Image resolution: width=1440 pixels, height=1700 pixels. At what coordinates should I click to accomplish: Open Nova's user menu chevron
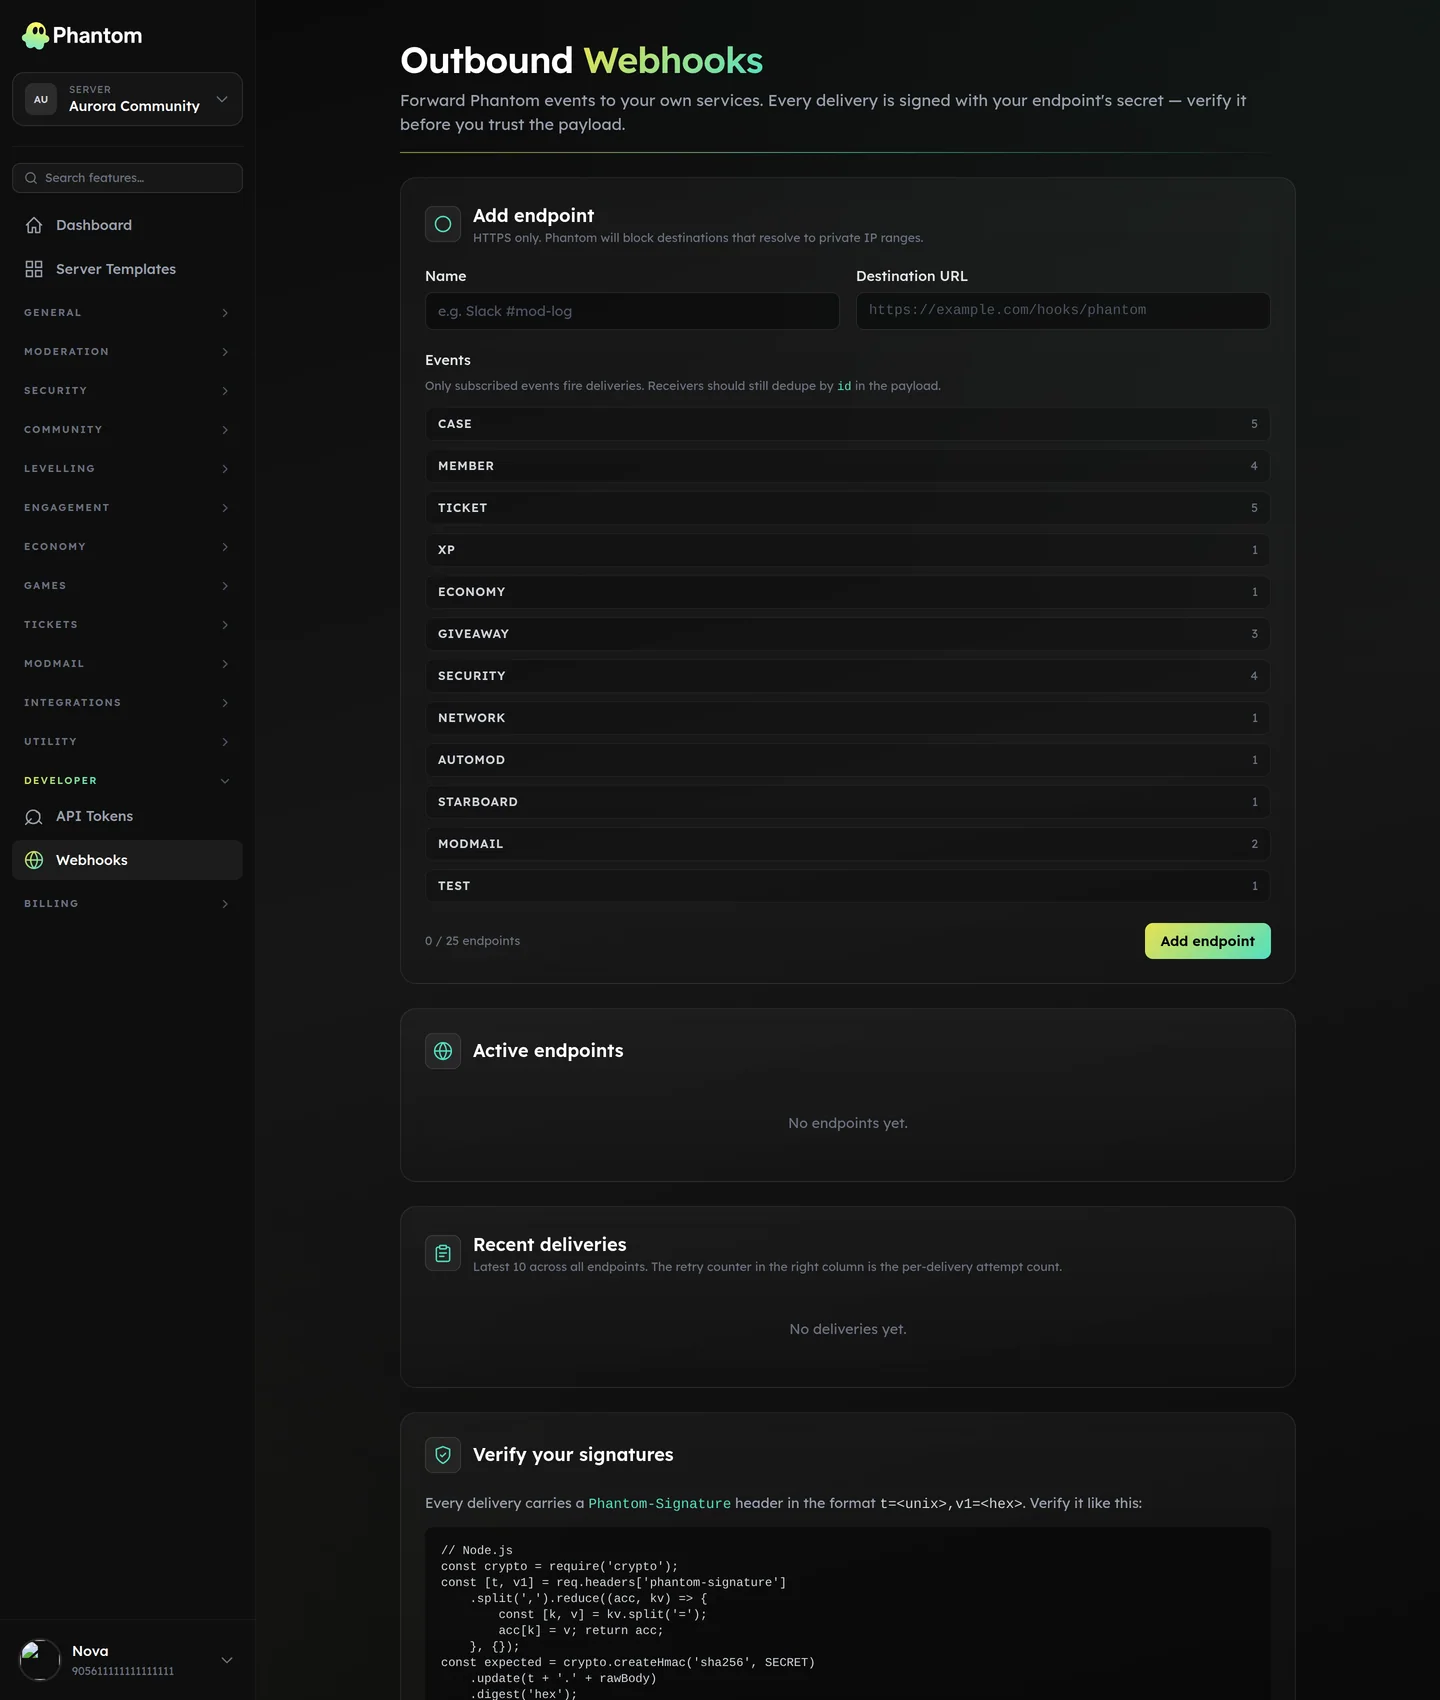tap(227, 1660)
